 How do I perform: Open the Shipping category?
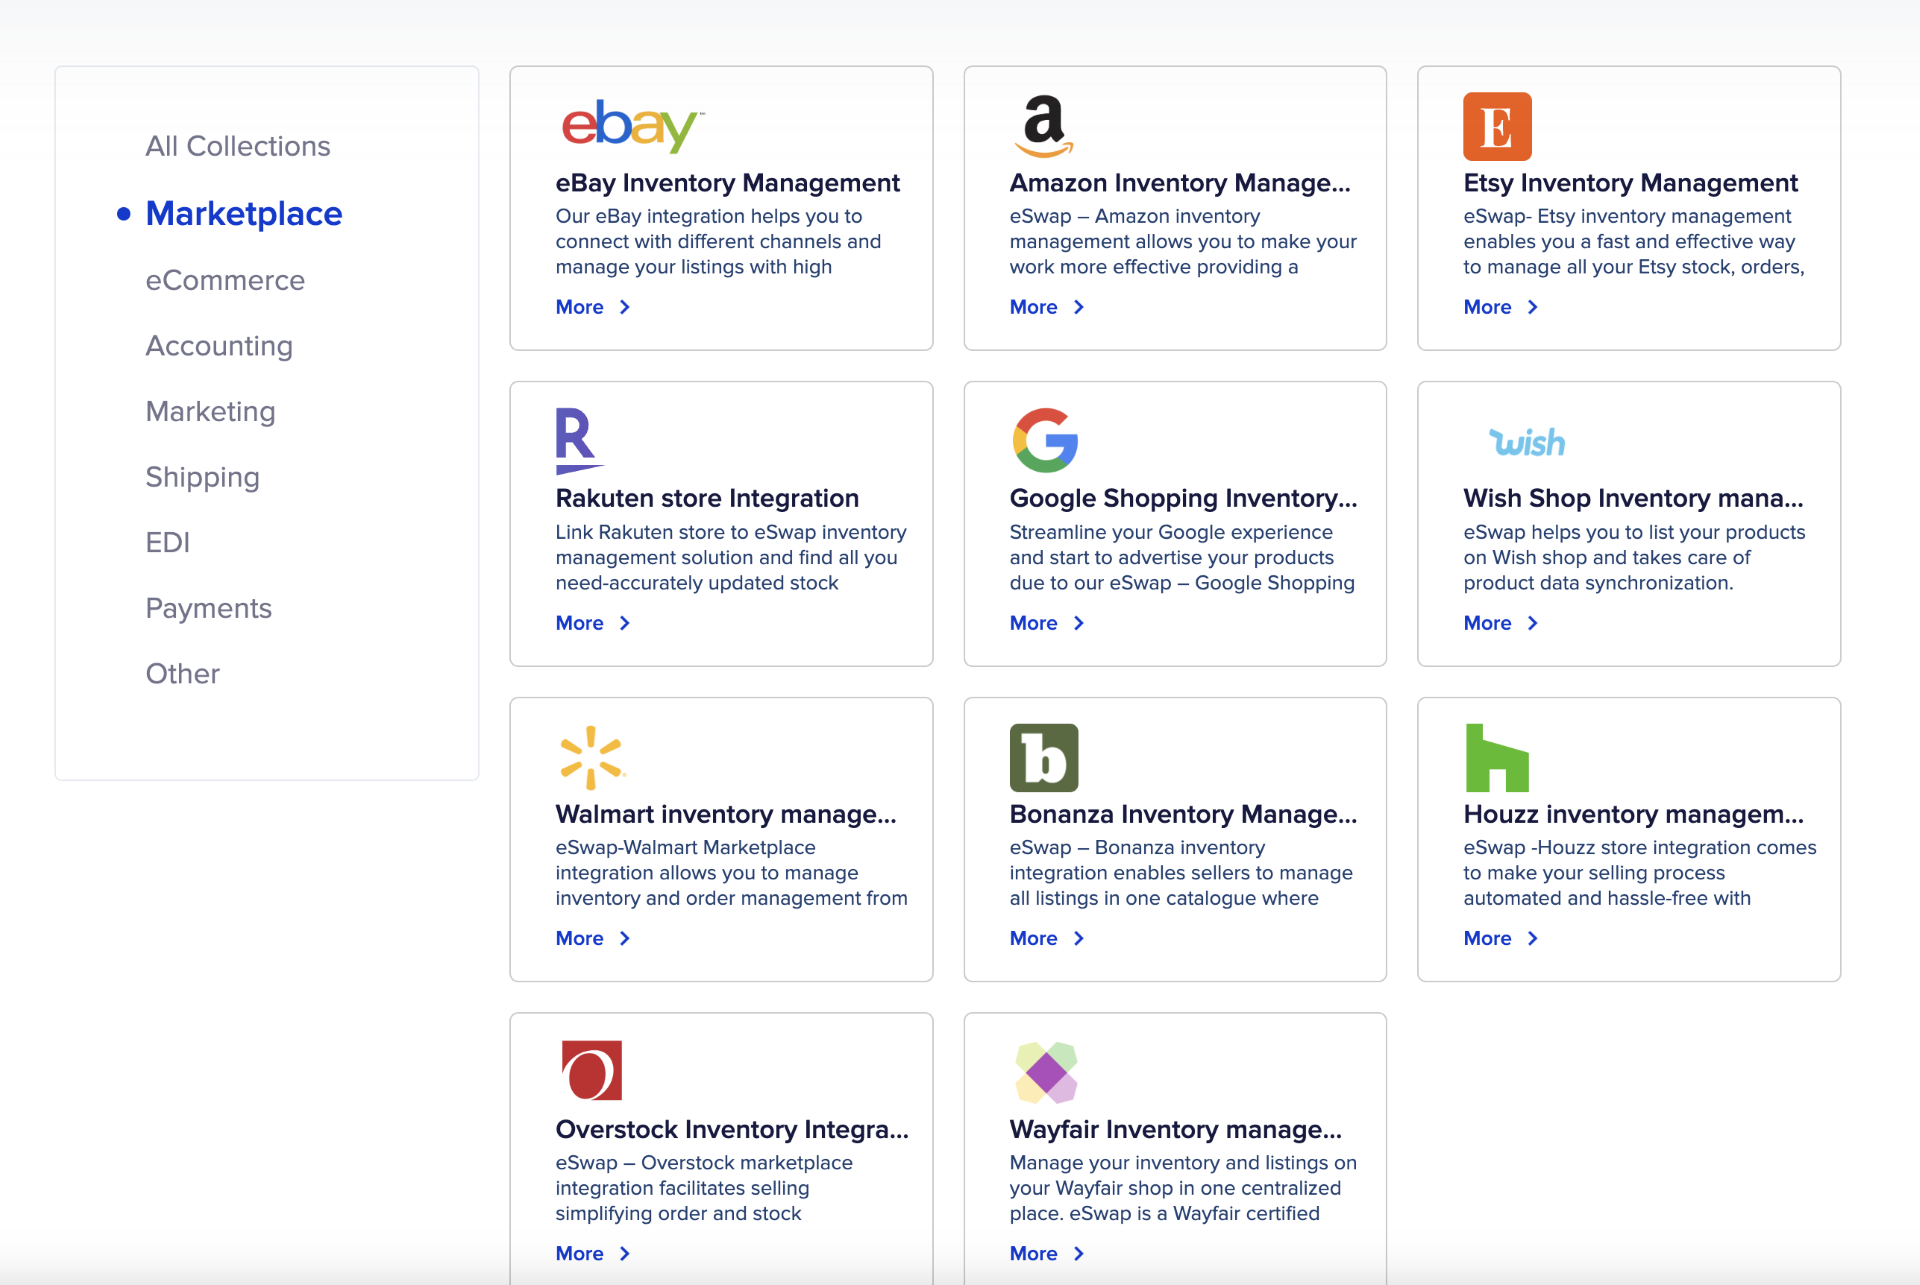click(x=202, y=477)
